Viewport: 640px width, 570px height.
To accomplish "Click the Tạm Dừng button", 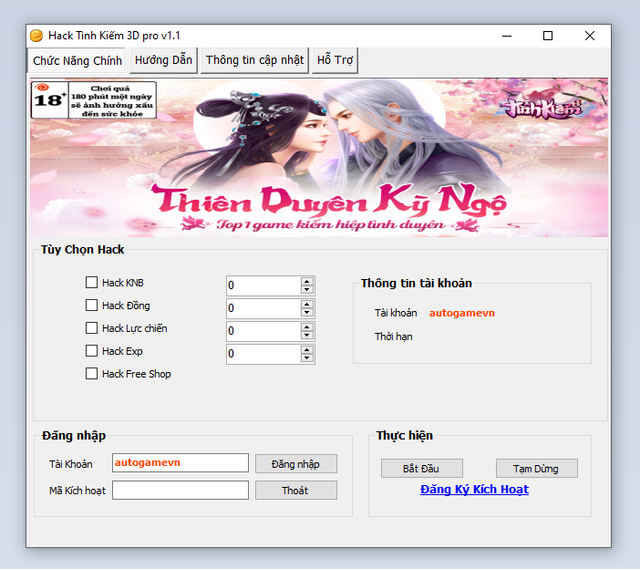I will pos(537,468).
